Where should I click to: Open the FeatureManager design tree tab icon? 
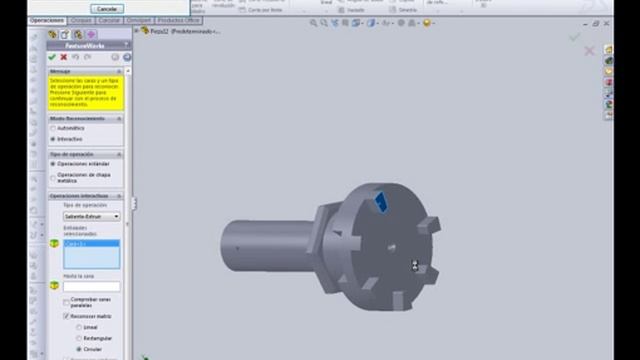53,34
